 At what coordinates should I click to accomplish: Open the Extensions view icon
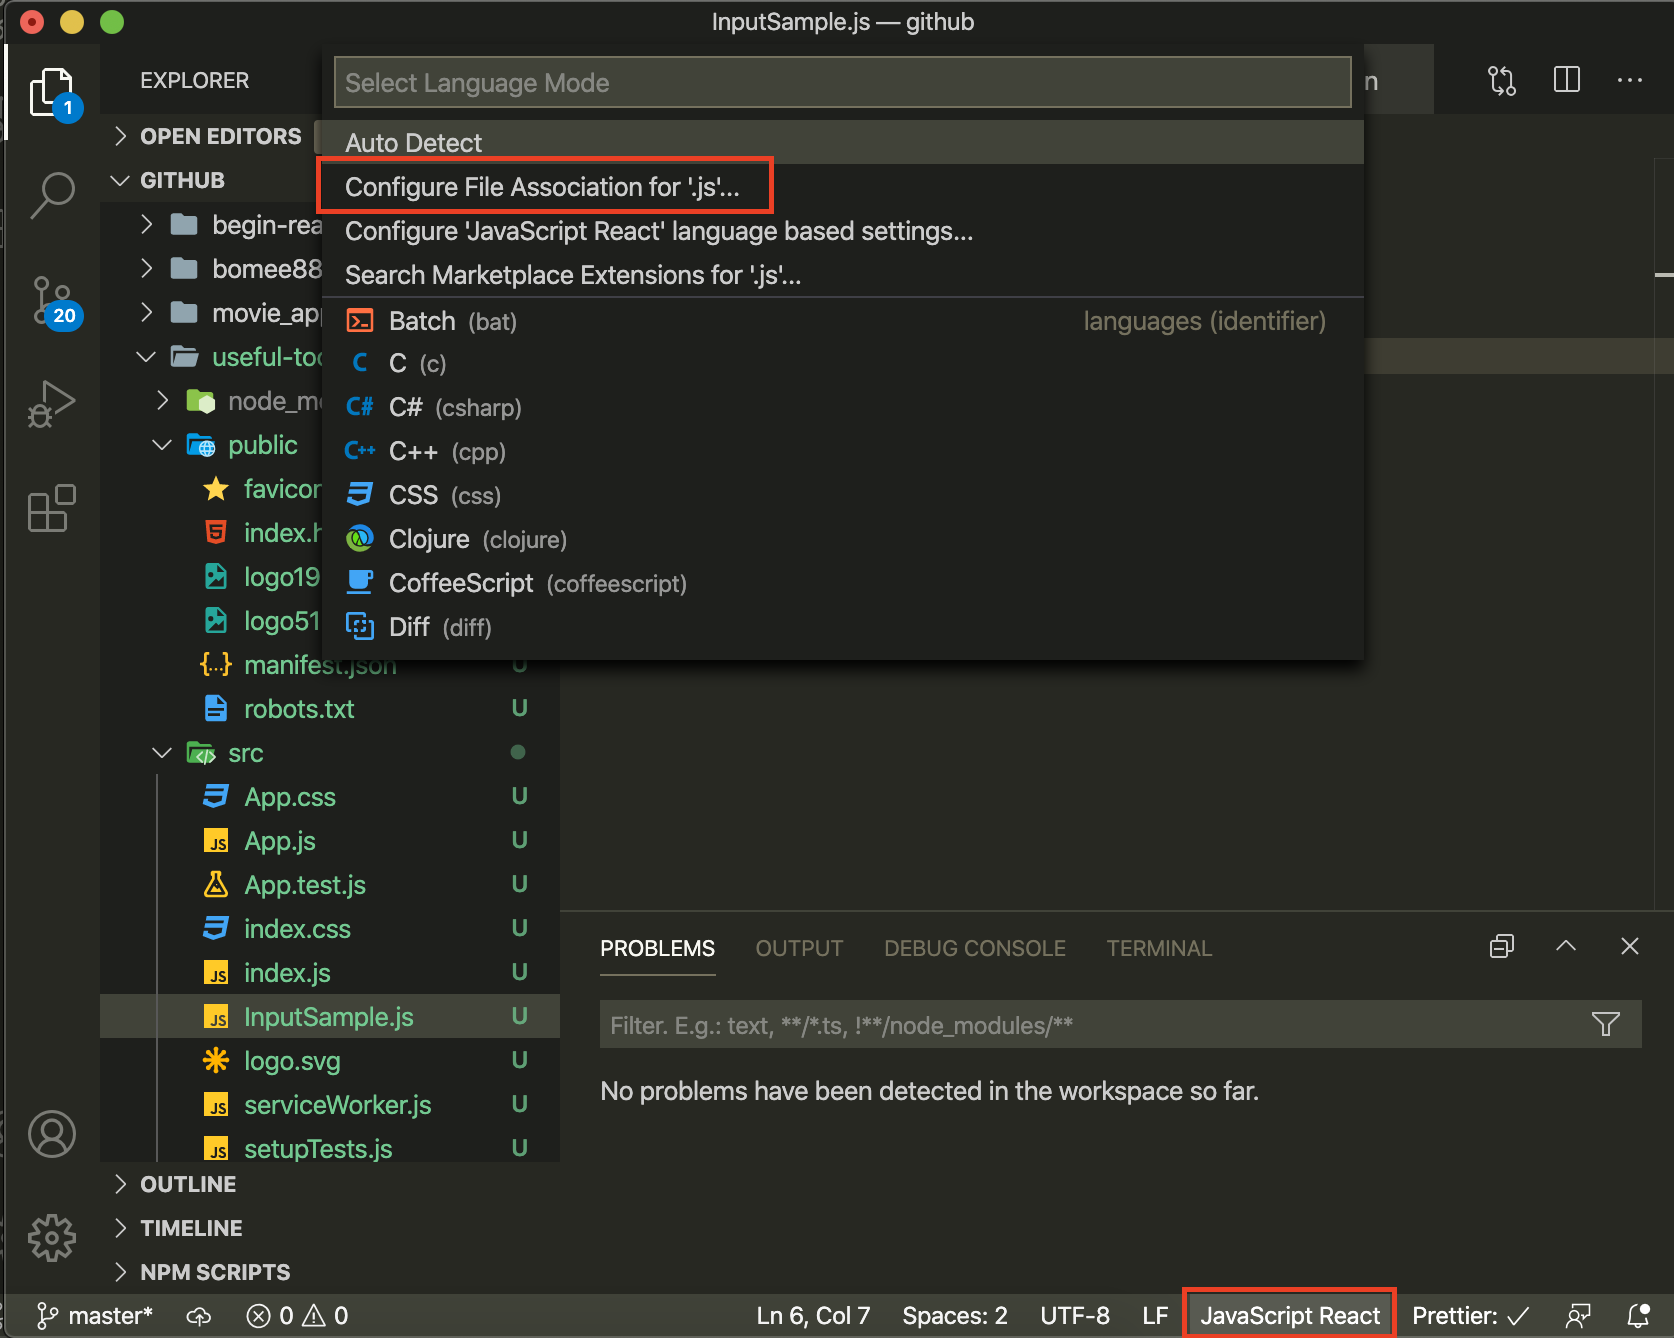52,508
